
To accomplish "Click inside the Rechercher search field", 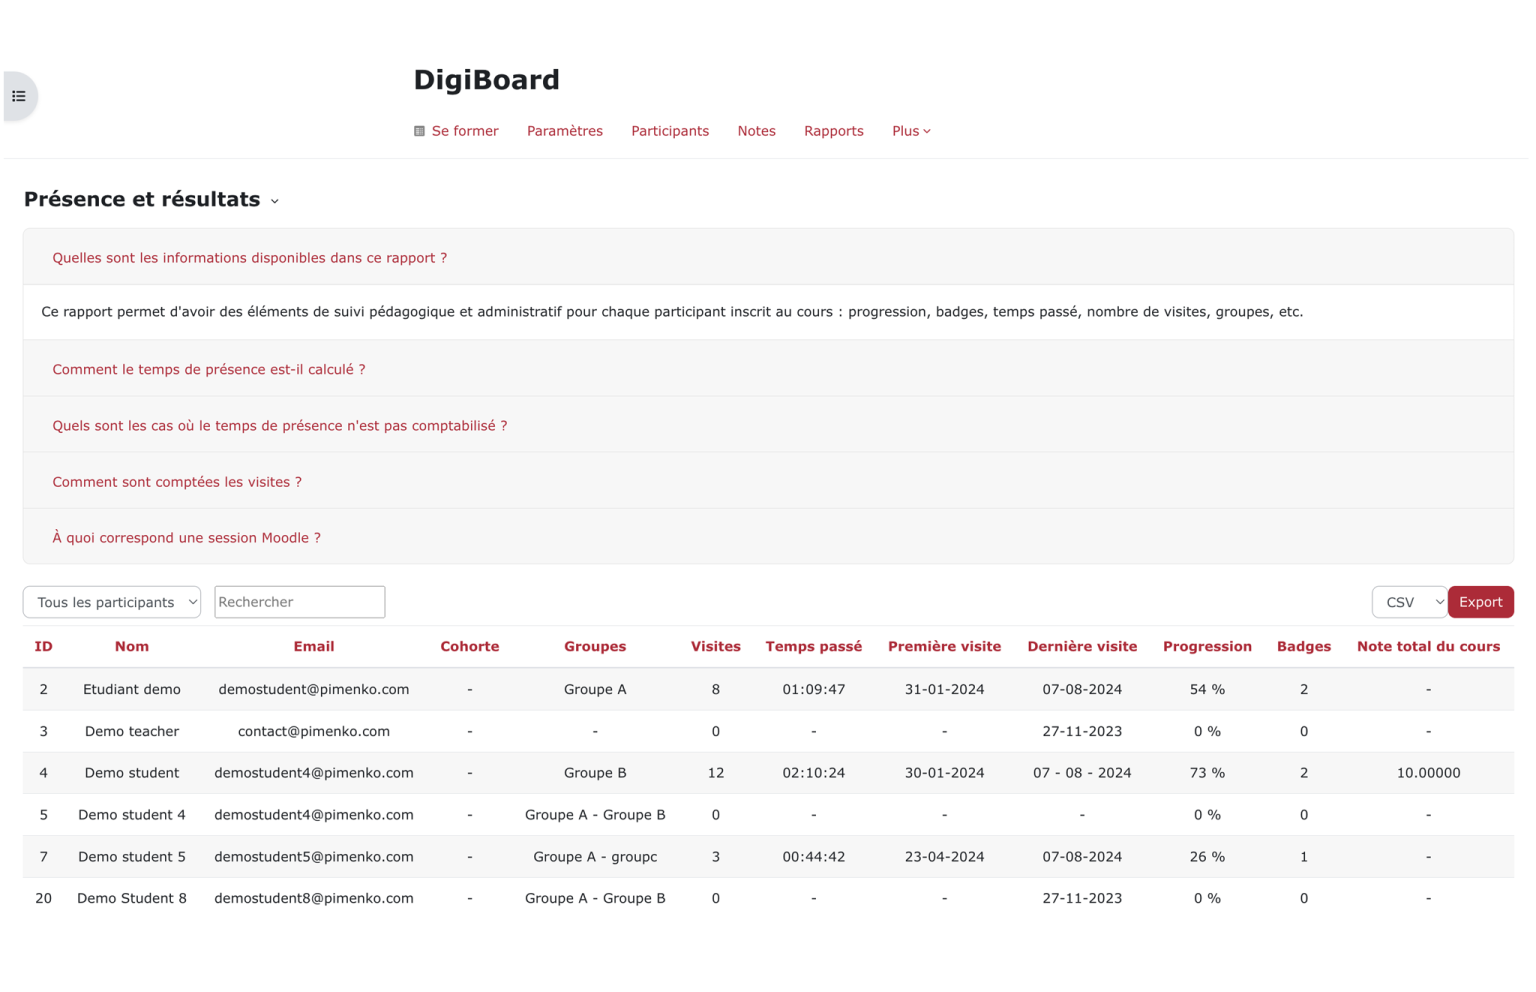I will coord(299,602).
